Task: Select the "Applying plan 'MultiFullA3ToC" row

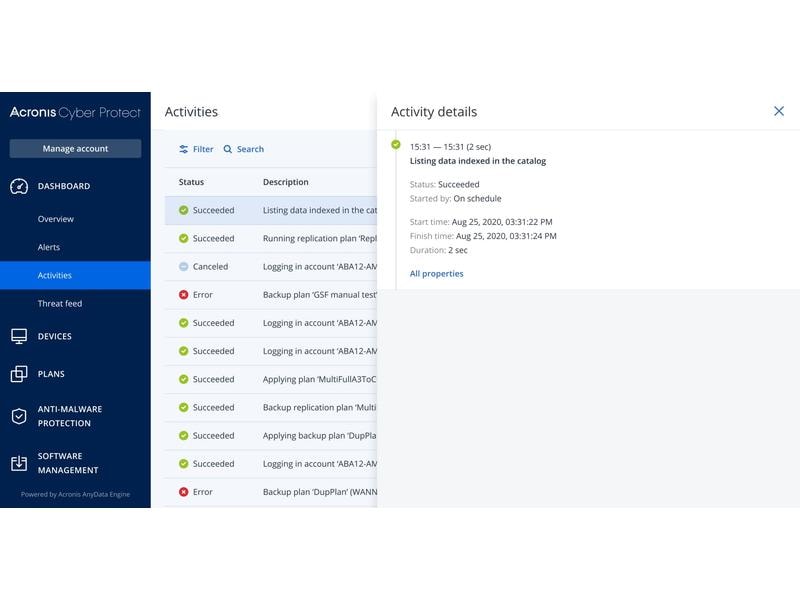Action: [x=271, y=379]
